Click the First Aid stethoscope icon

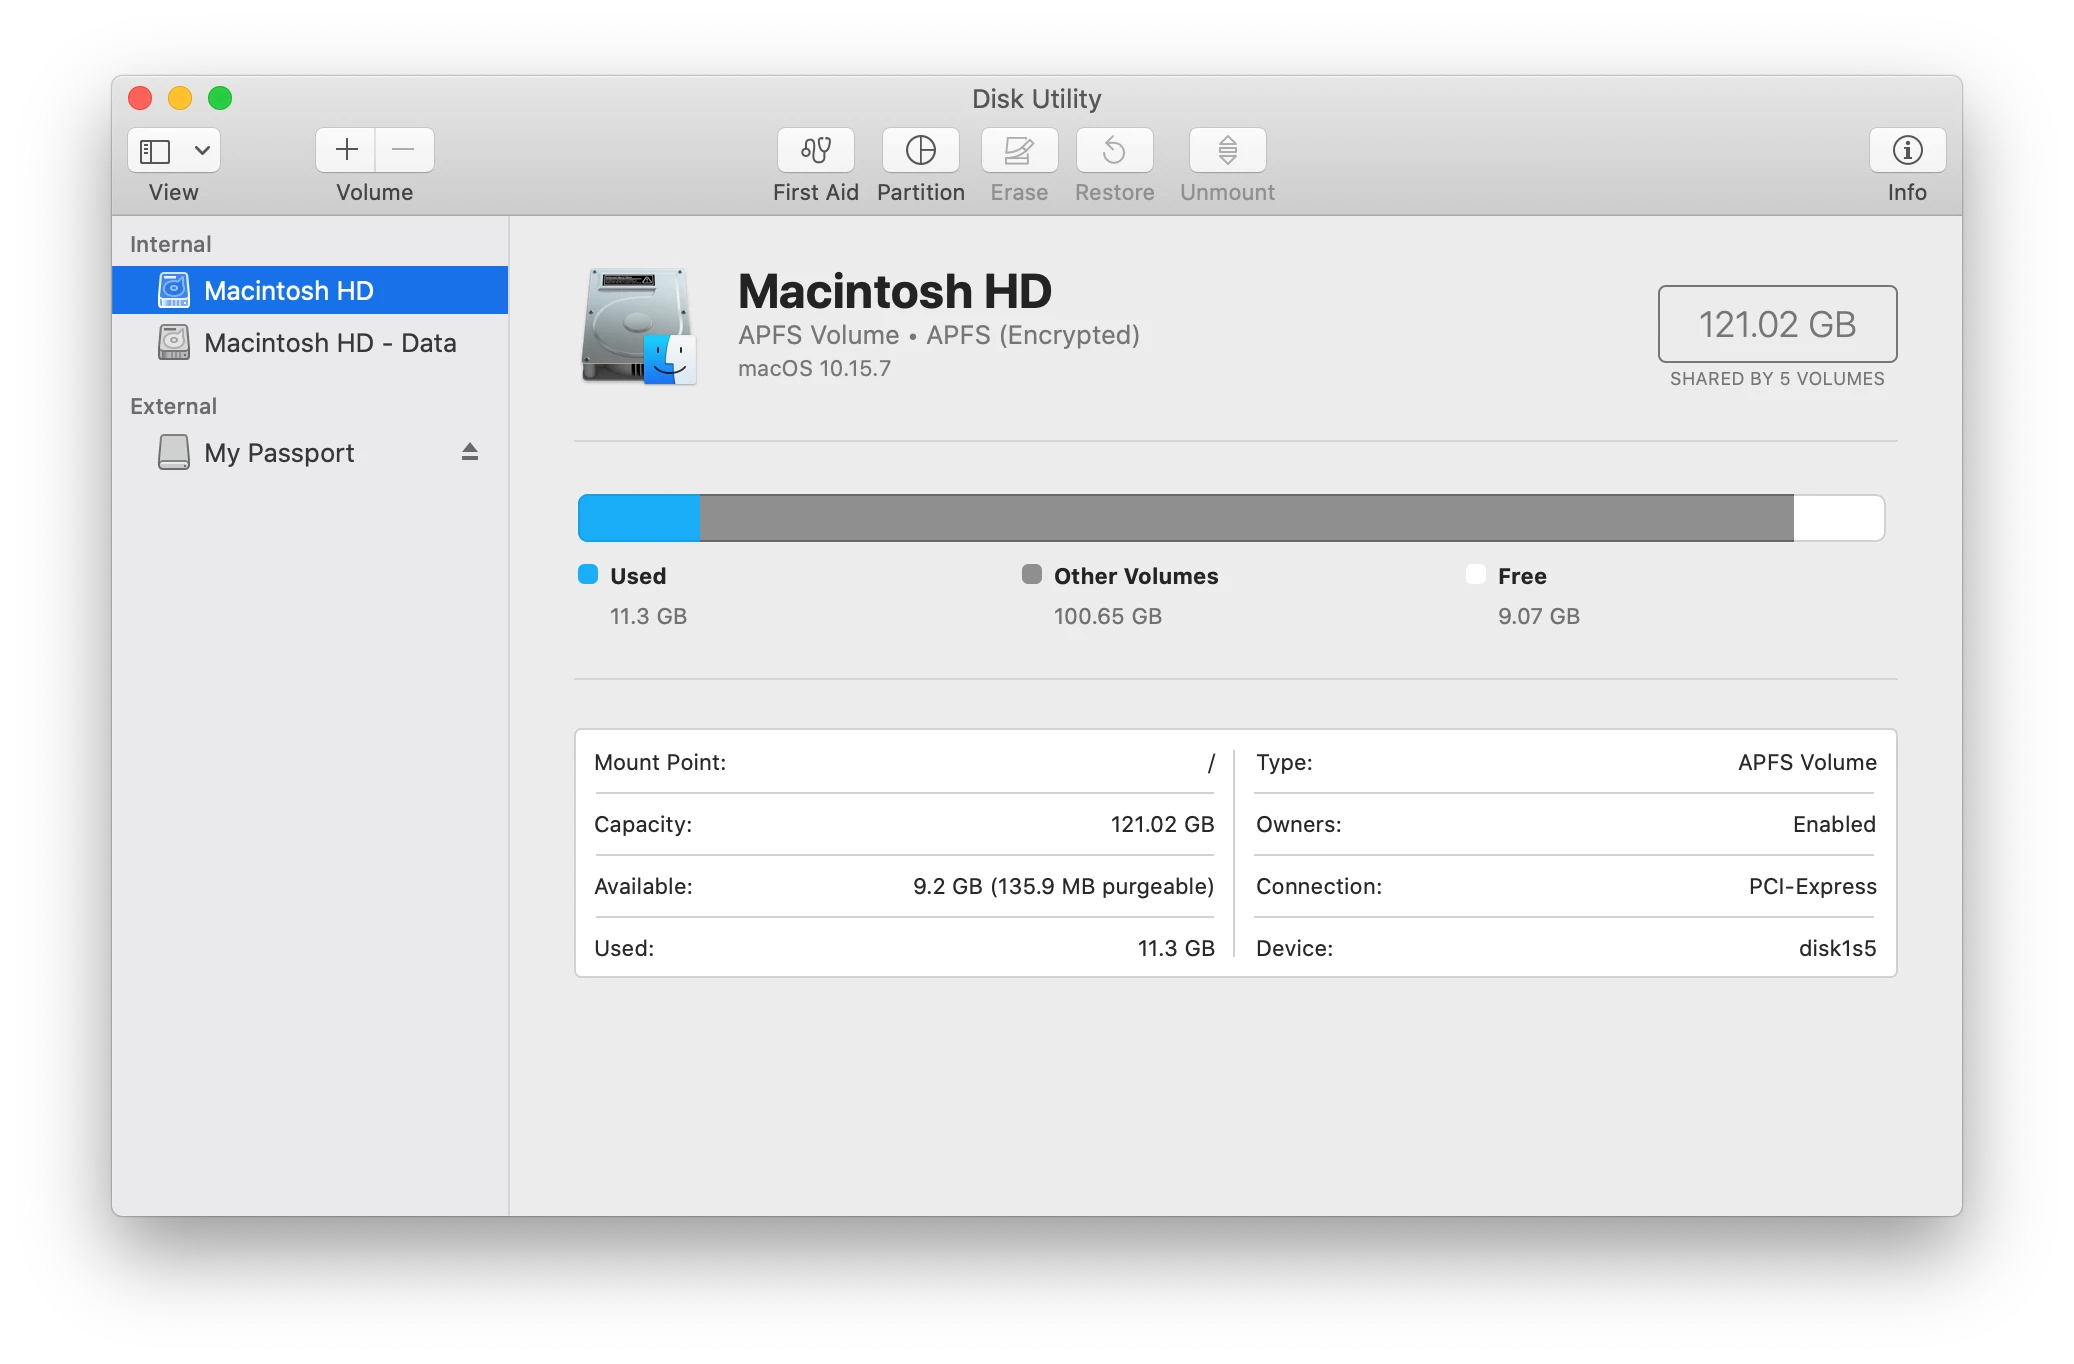pyautogui.click(x=815, y=150)
